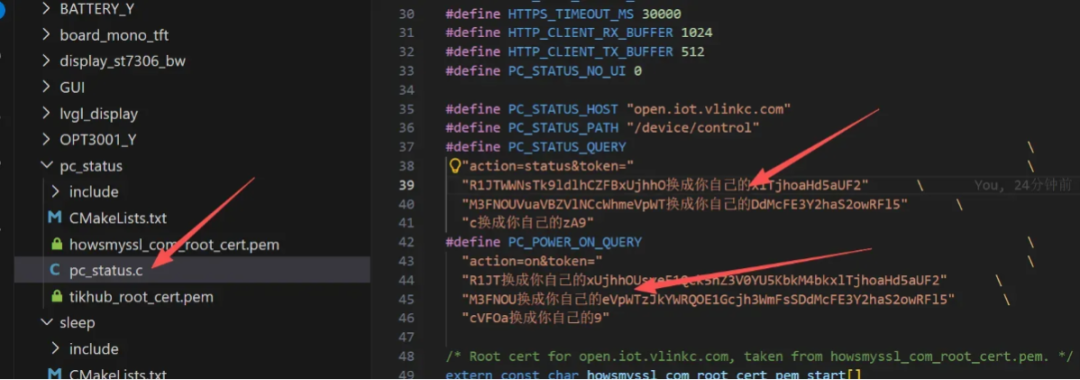Select the BATTERY_Y folder label
The width and height of the screenshot is (1080, 380).
pyautogui.click(x=97, y=9)
